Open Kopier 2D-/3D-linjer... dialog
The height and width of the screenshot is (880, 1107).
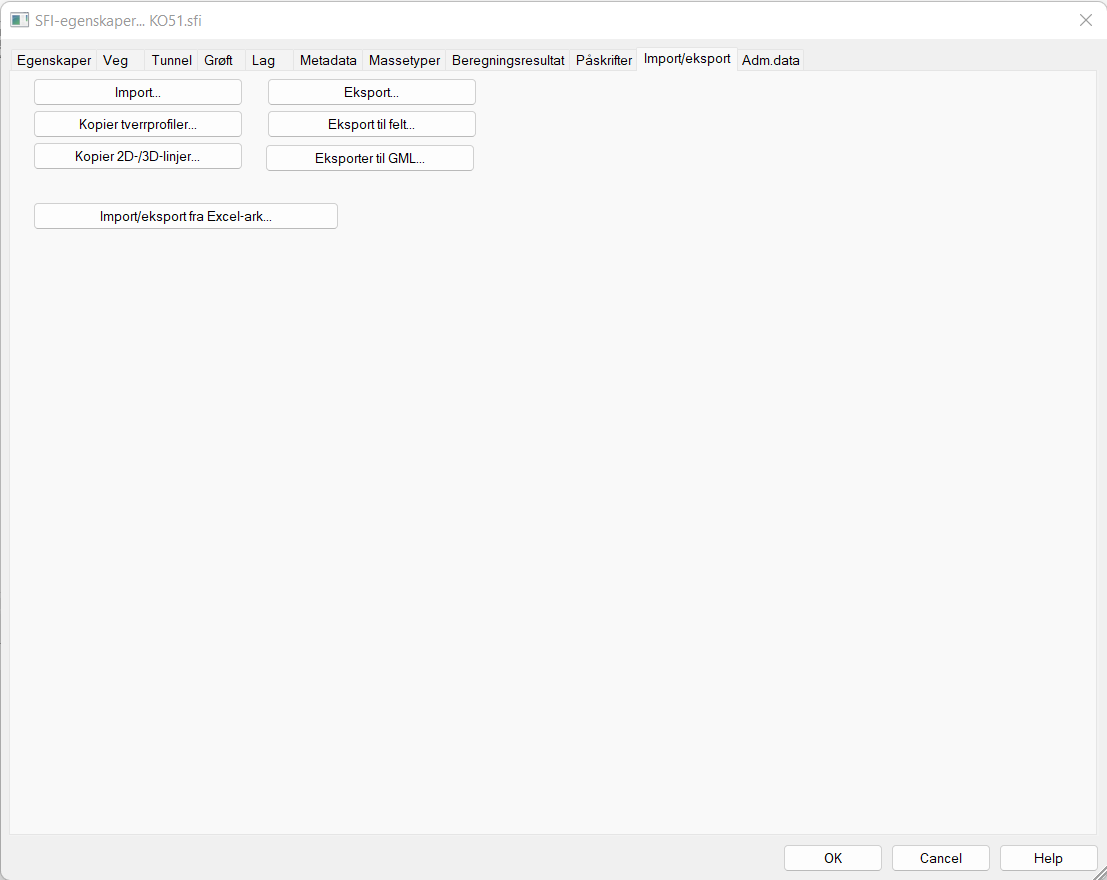click(138, 156)
